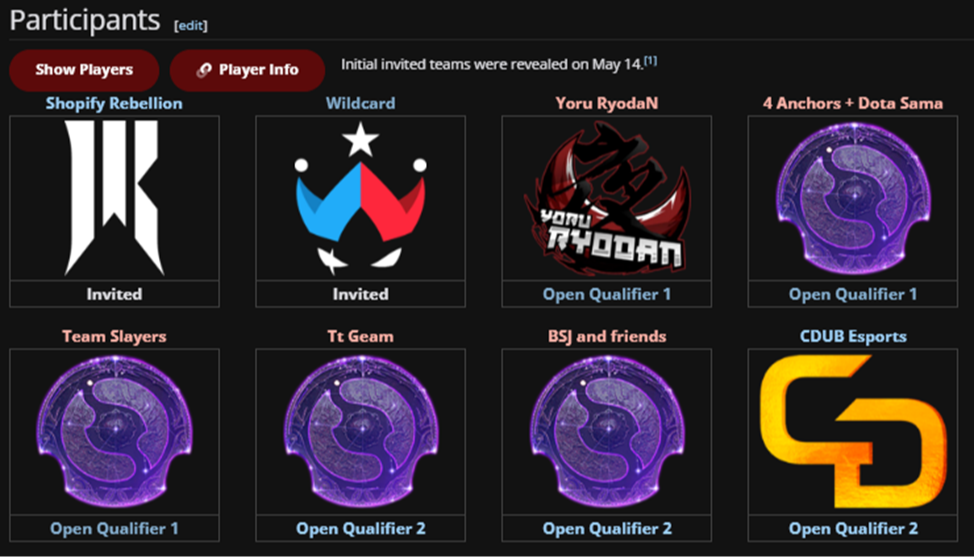The image size is (974, 557).
Task: Click the Shopify Rebellion team logo
Action: [x=114, y=198]
